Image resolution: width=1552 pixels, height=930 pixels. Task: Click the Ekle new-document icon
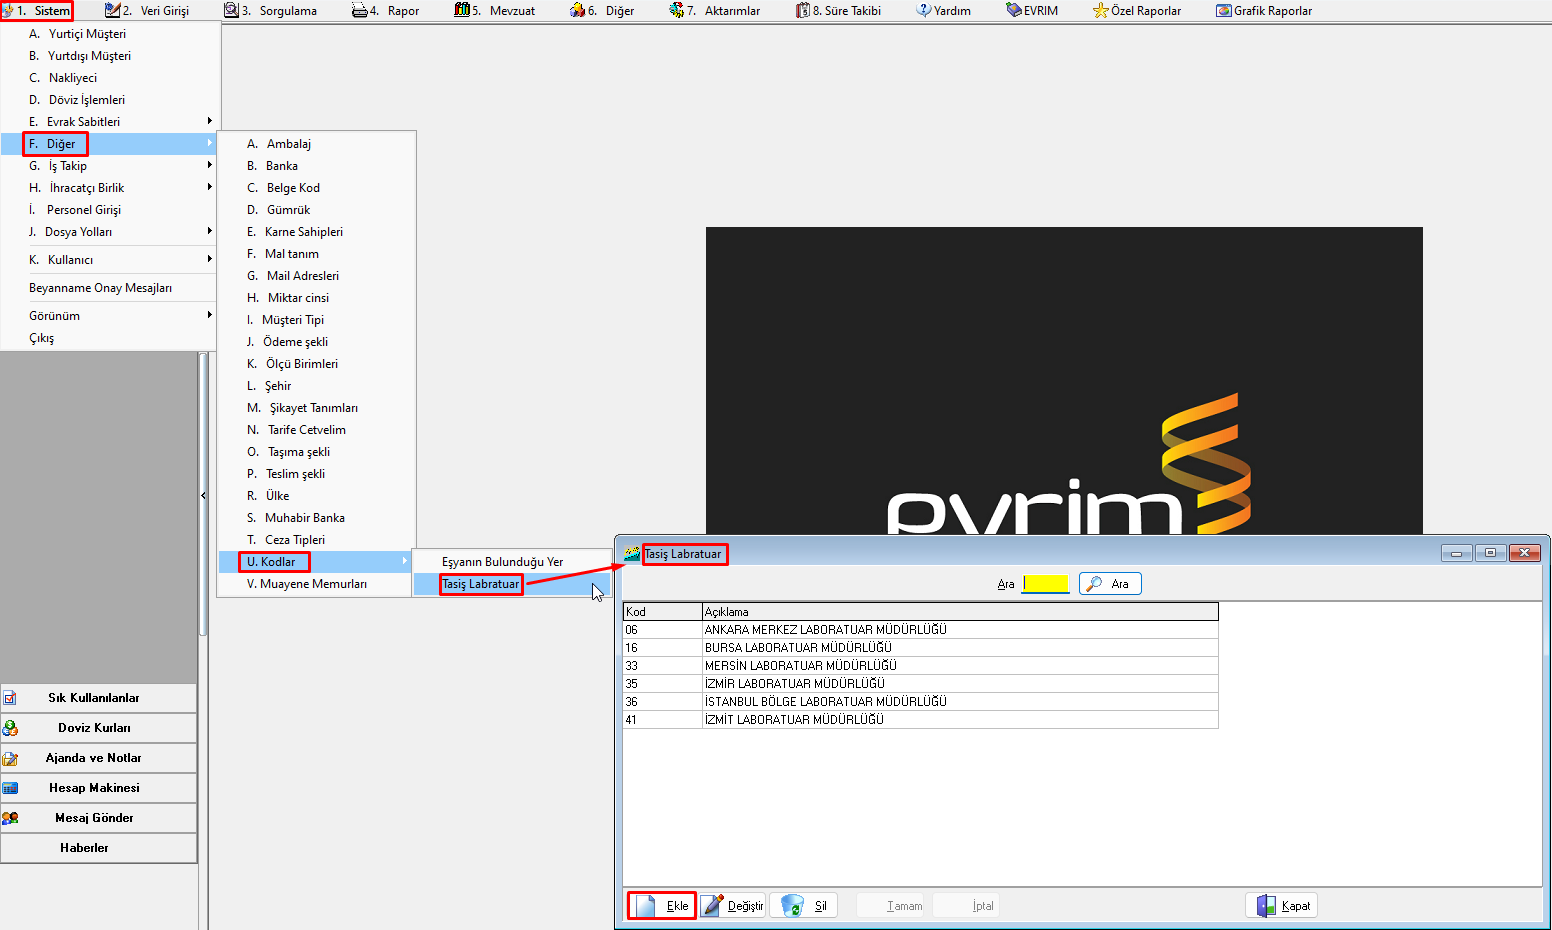pyautogui.click(x=645, y=906)
